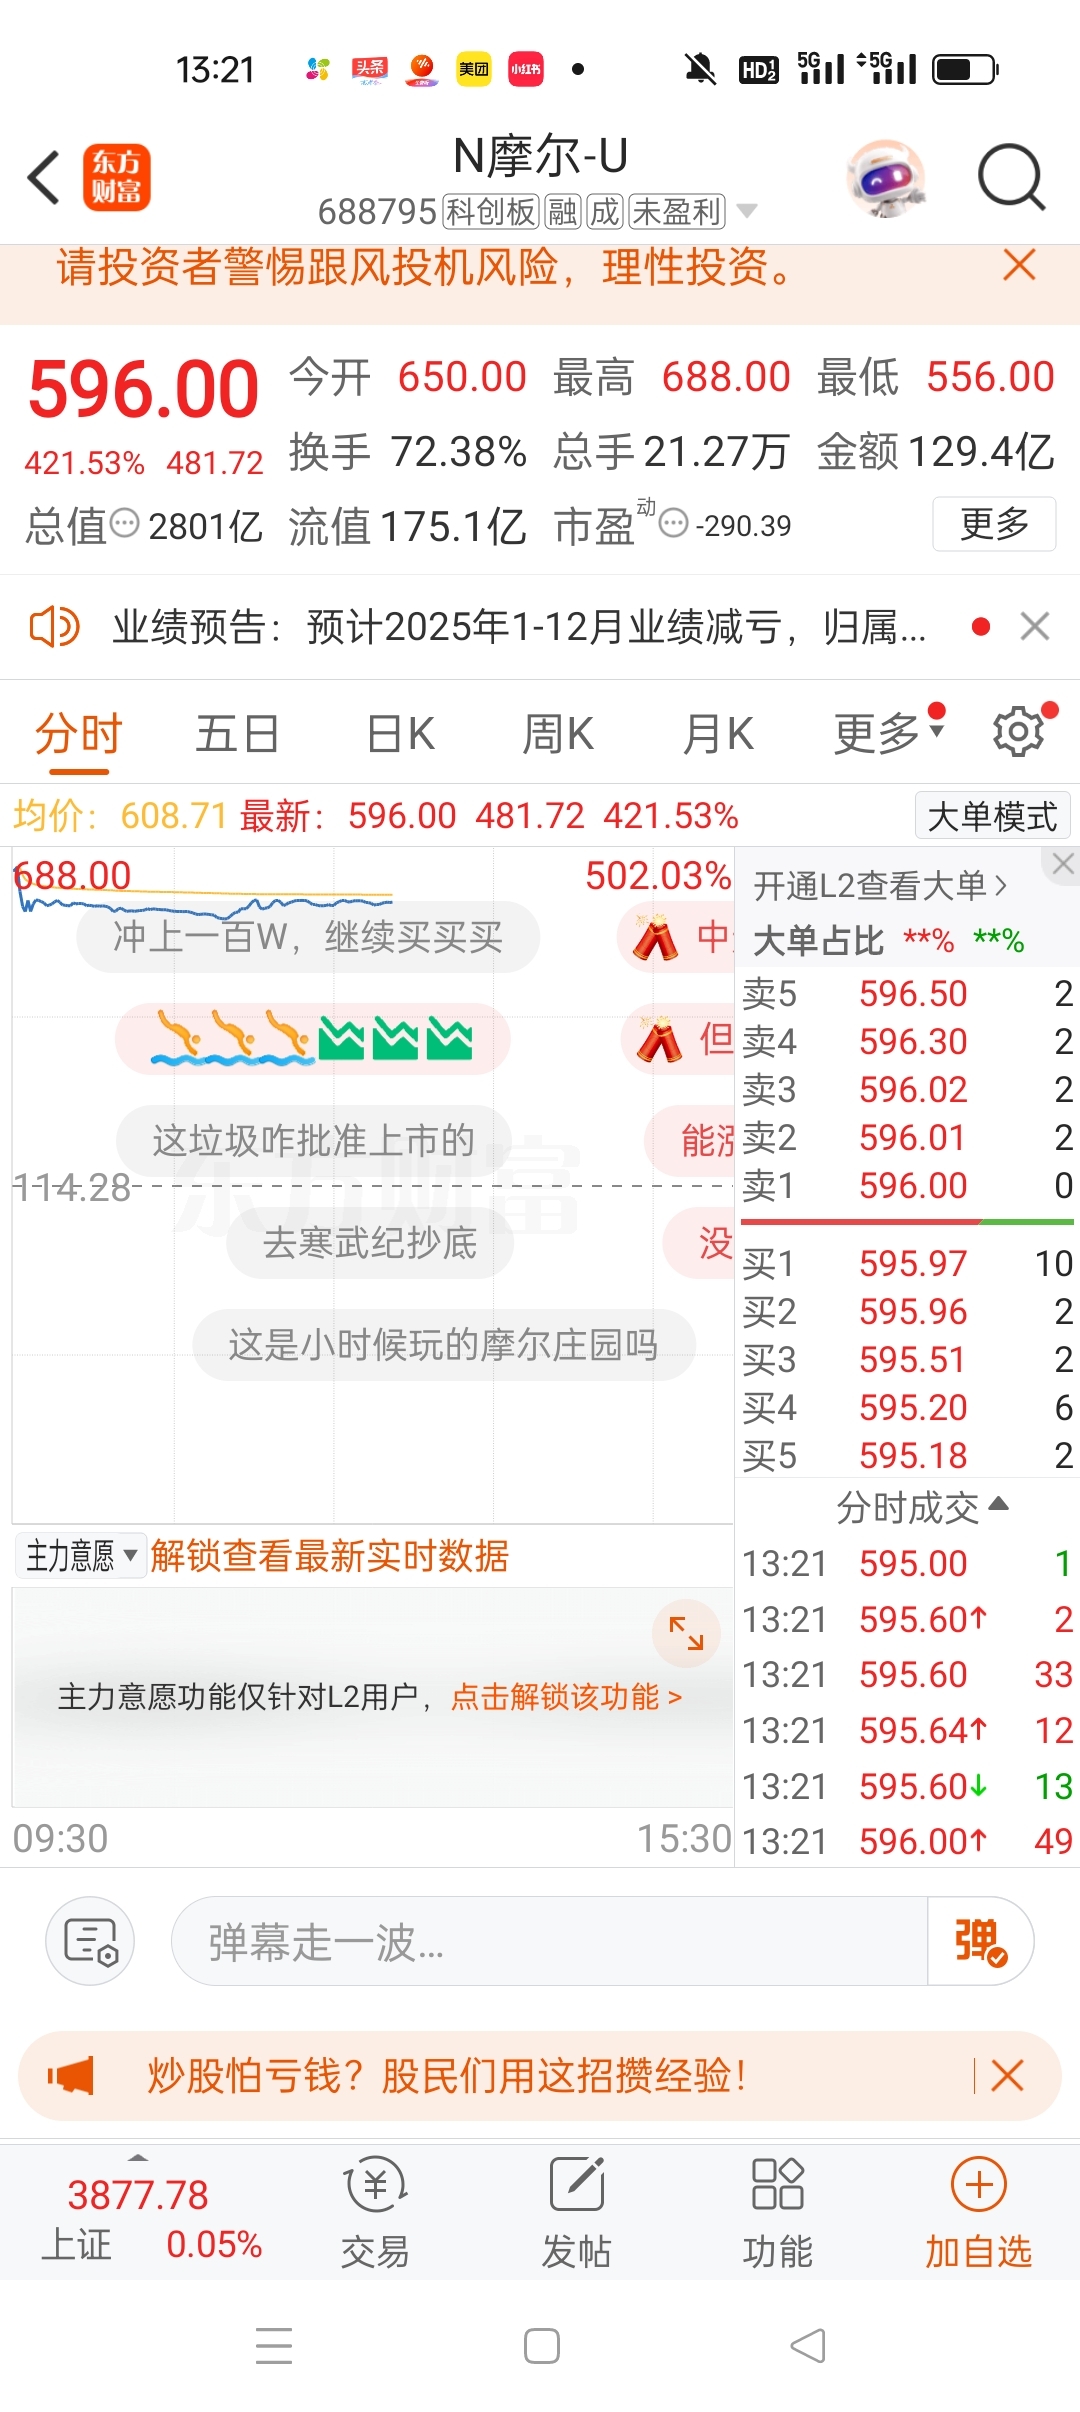Tap 点击解锁该功能 link
This screenshot has width=1080, height=2412.
pyautogui.click(x=566, y=1697)
